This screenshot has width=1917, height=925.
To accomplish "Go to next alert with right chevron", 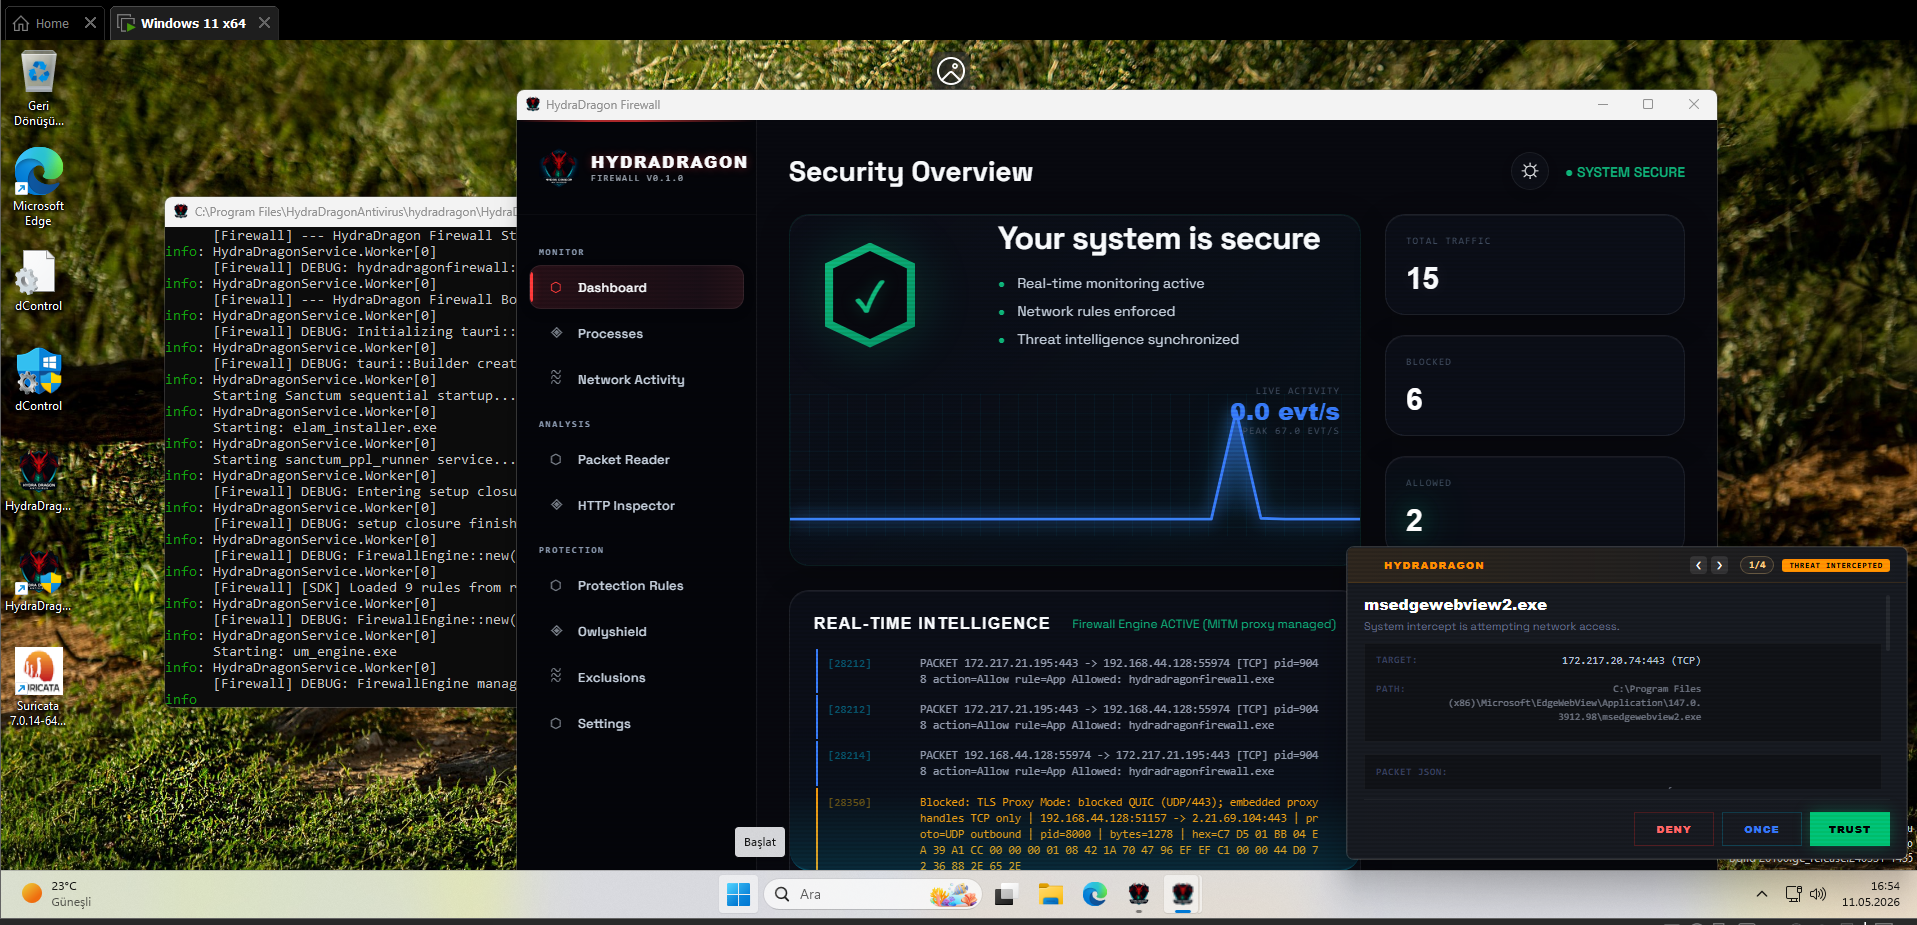I will pyautogui.click(x=1719, y=565).
